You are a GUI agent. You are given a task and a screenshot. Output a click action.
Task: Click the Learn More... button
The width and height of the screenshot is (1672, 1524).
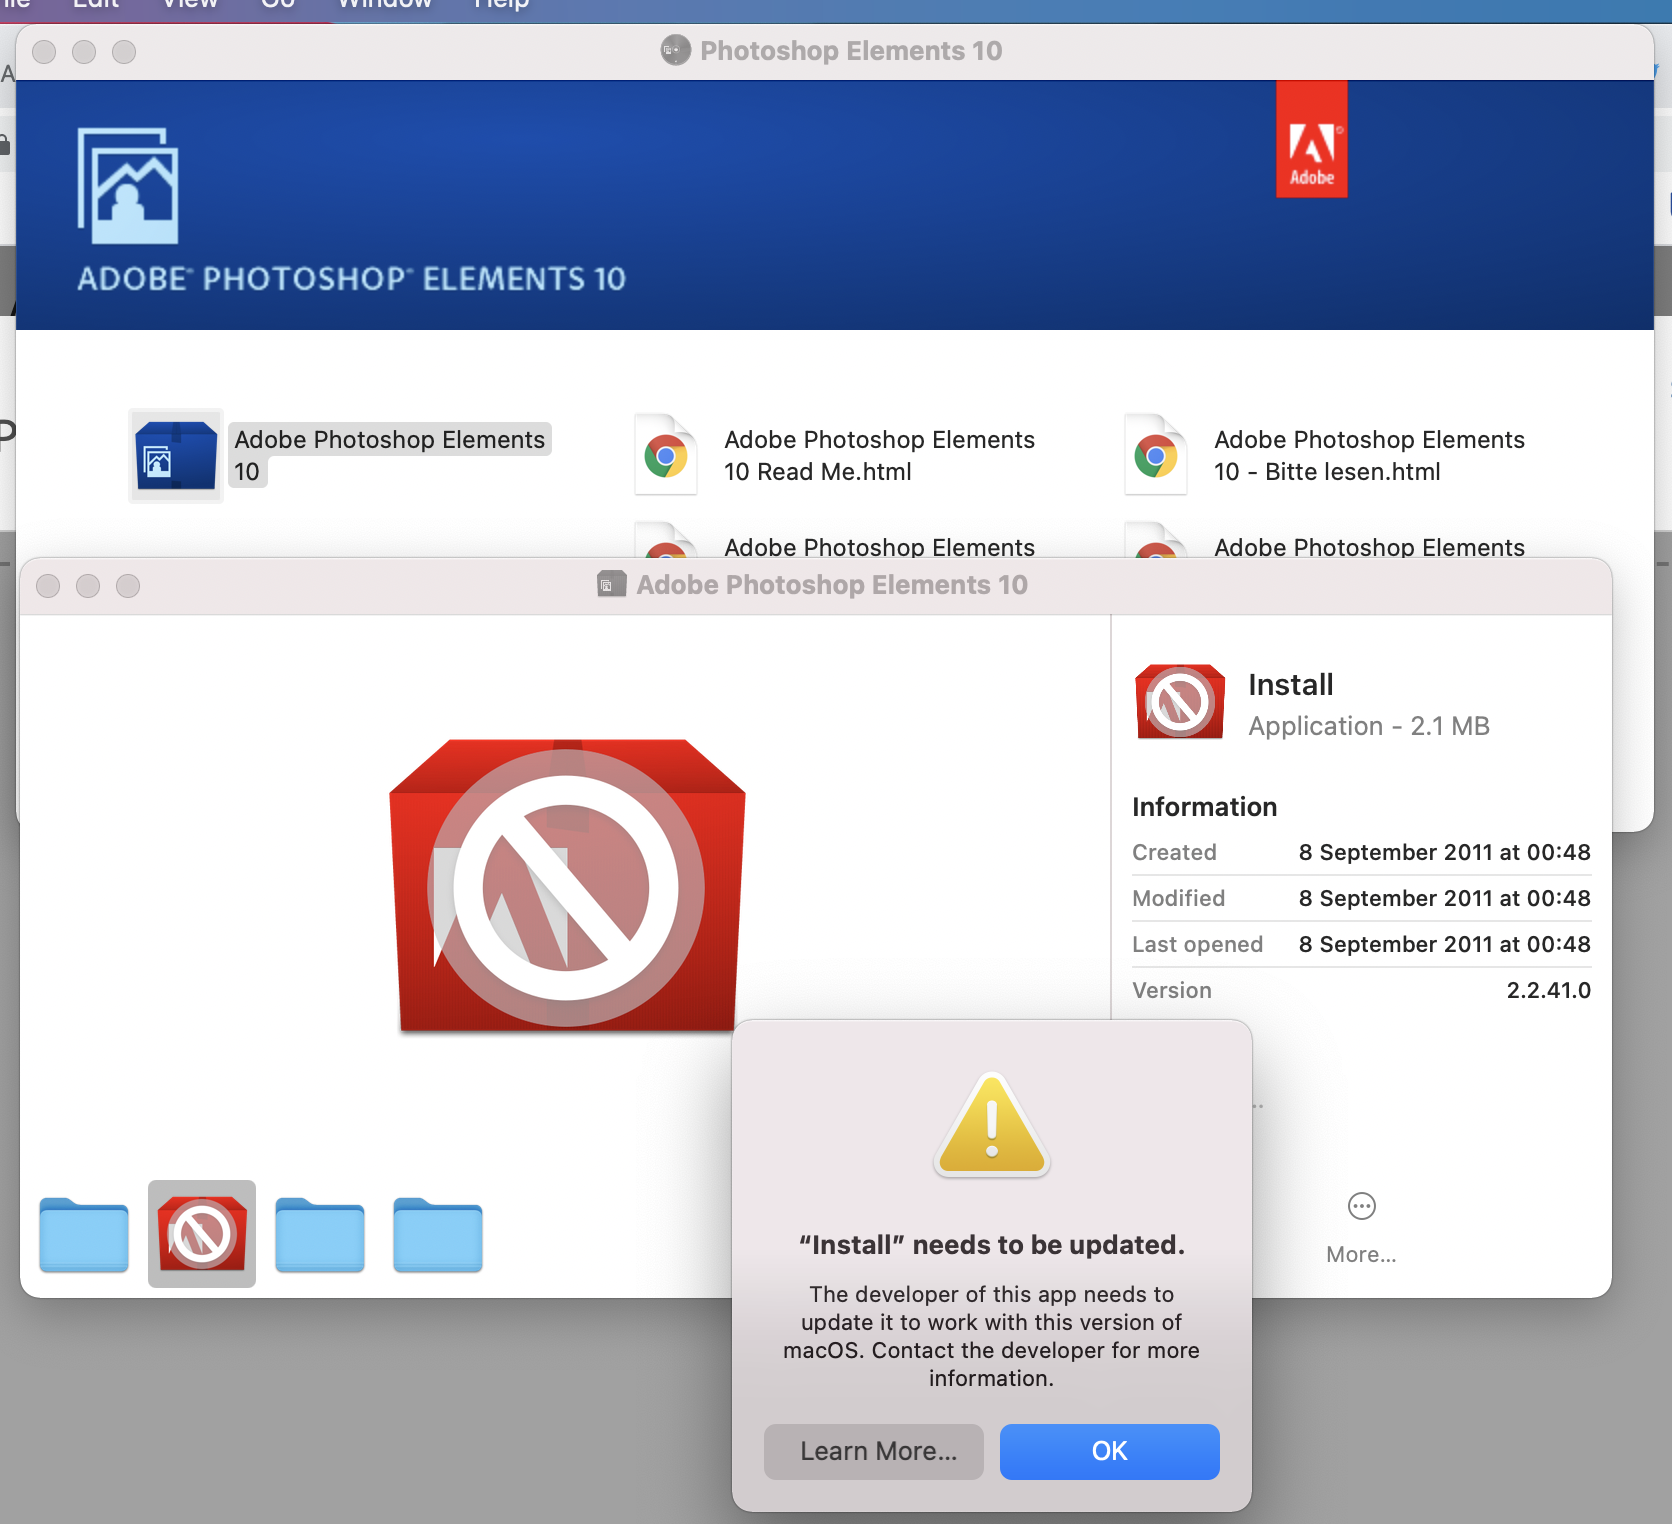click(874, 1451)
